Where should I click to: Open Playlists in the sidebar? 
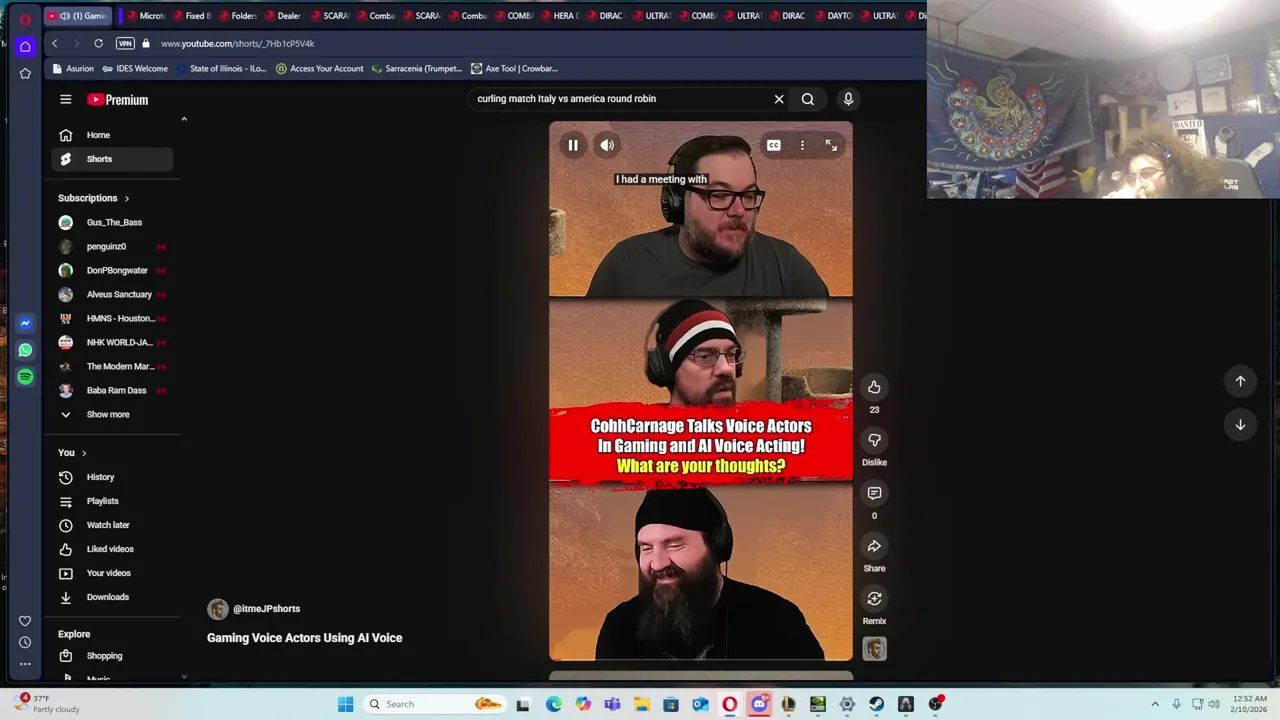tap(112, 501)
